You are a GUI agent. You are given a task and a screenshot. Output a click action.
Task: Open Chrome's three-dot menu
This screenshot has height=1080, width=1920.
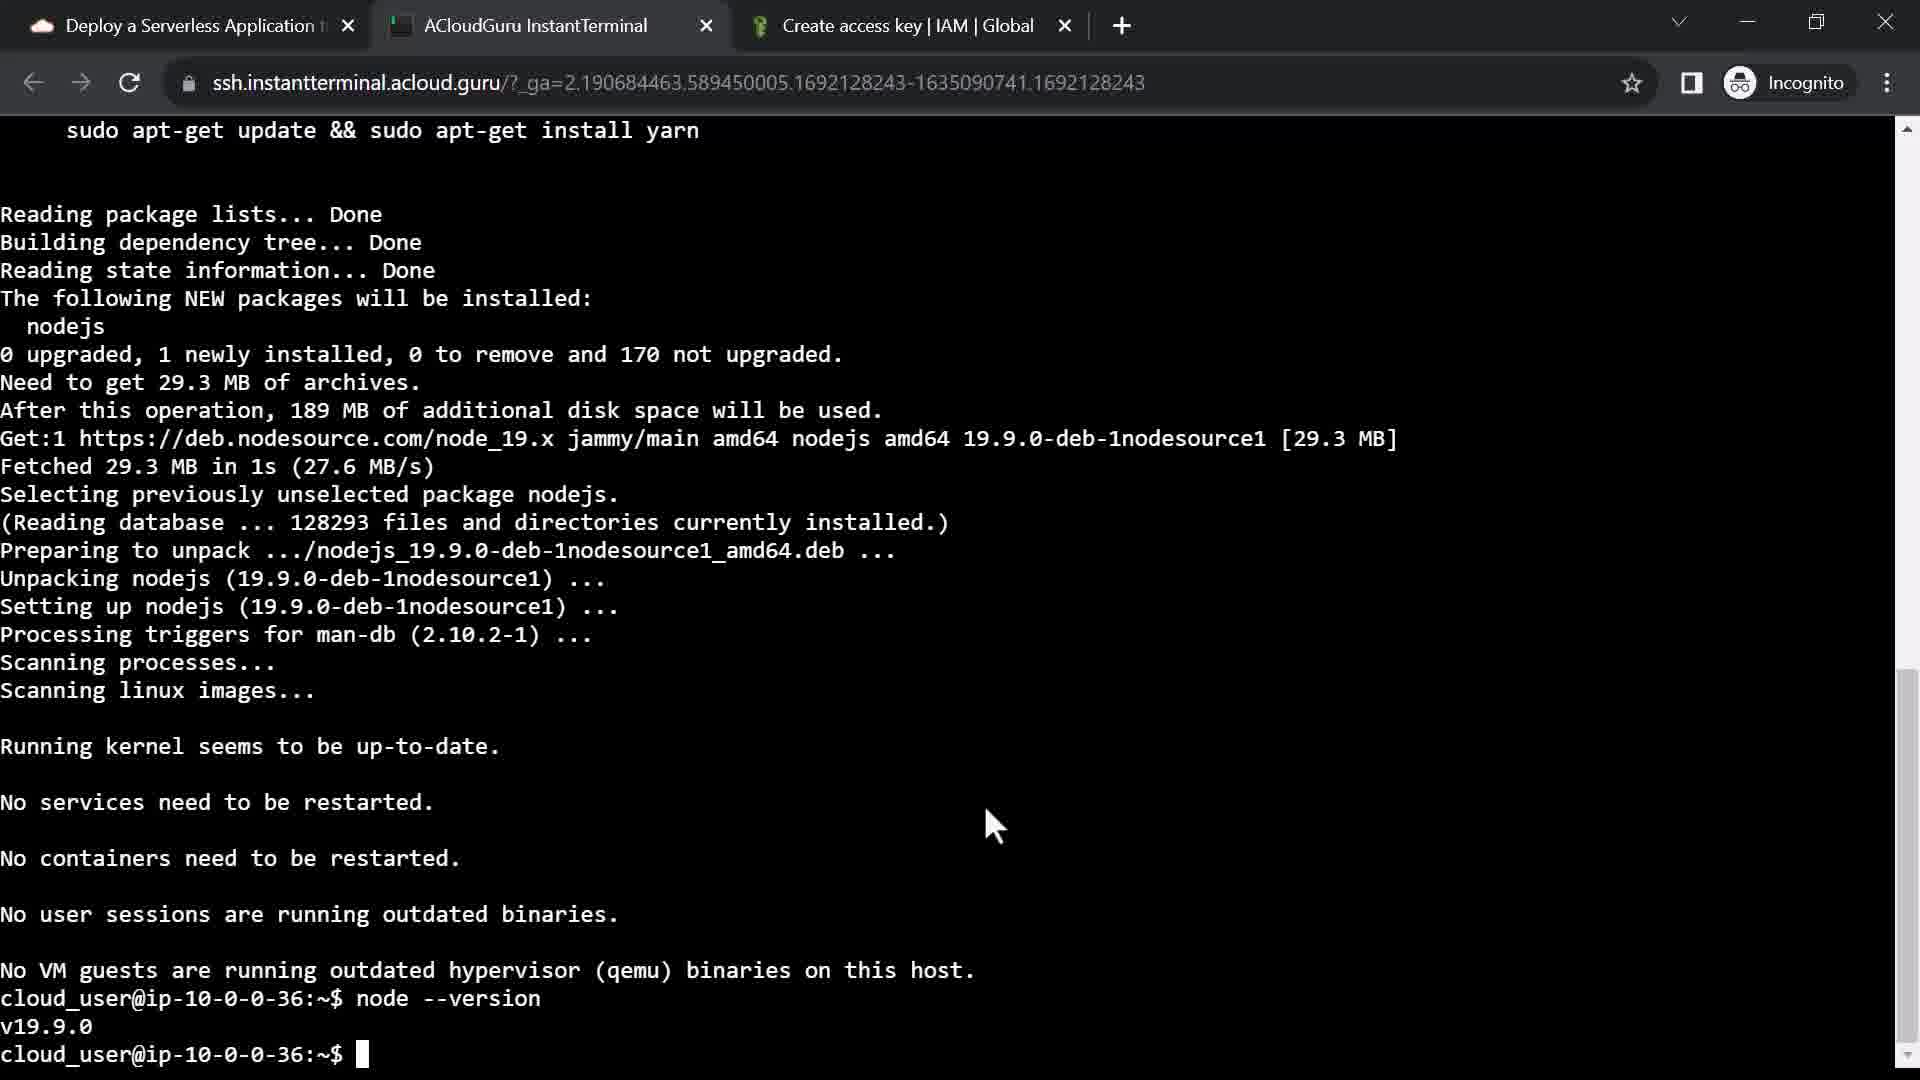tap(1887, 83)
